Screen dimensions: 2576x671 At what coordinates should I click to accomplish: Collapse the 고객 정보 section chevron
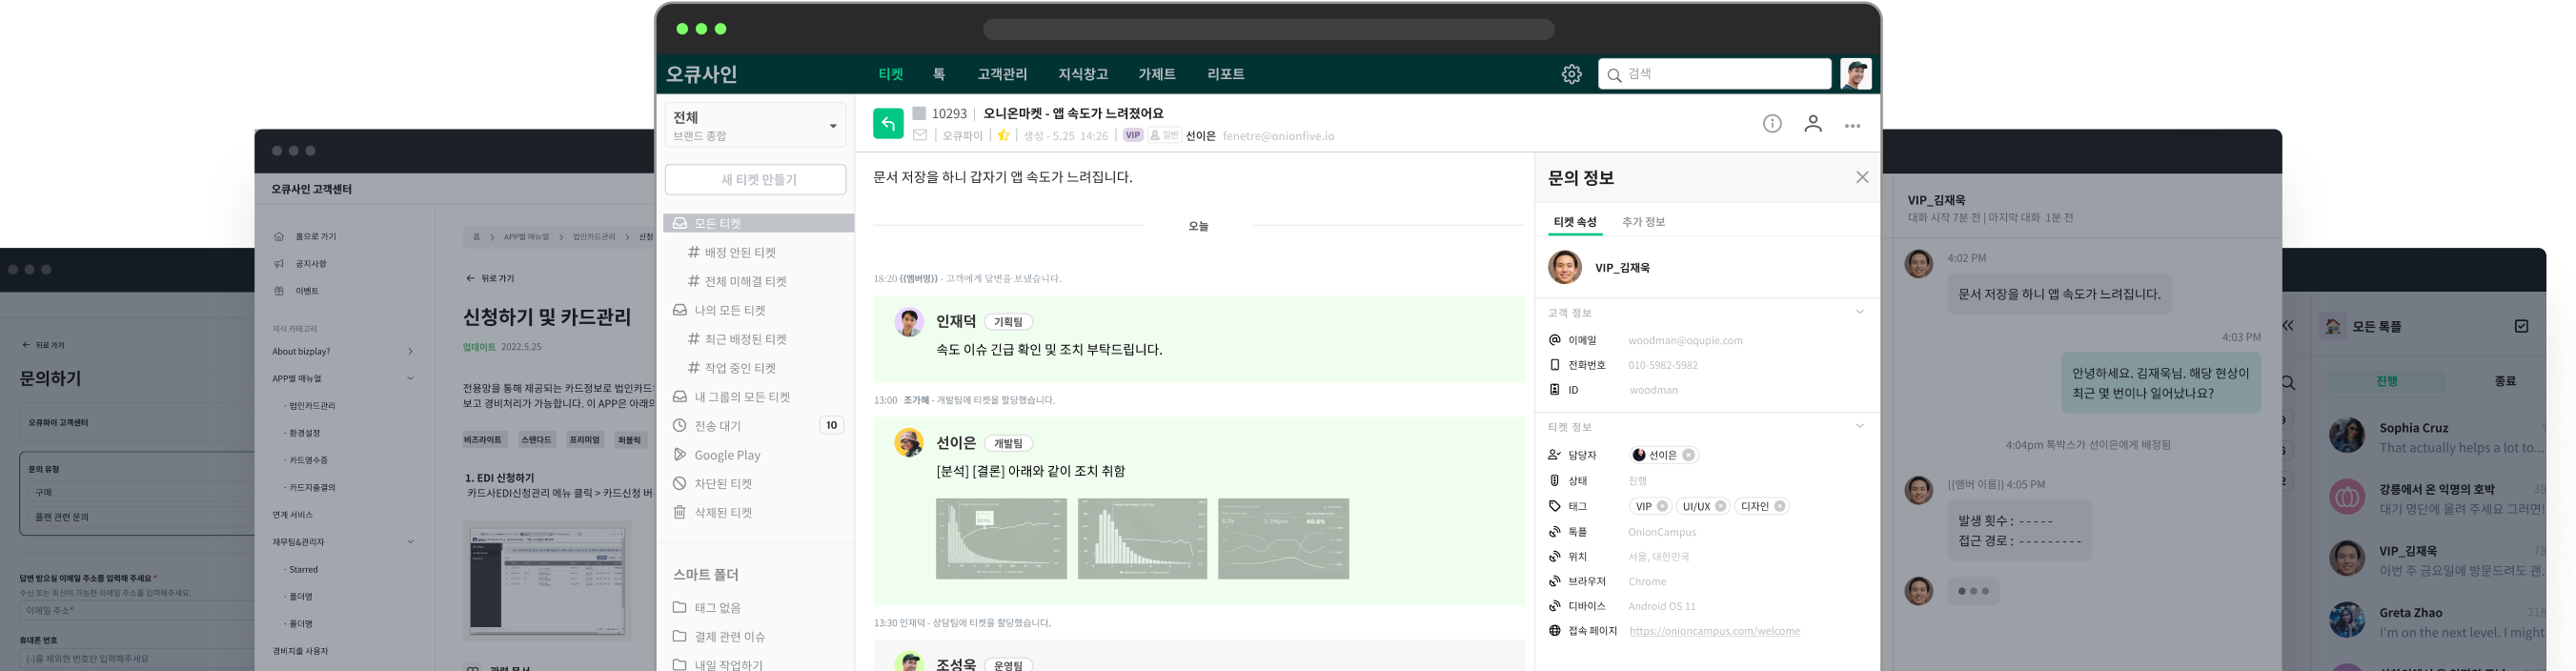pyautogui.click(x=1859, y=312)
